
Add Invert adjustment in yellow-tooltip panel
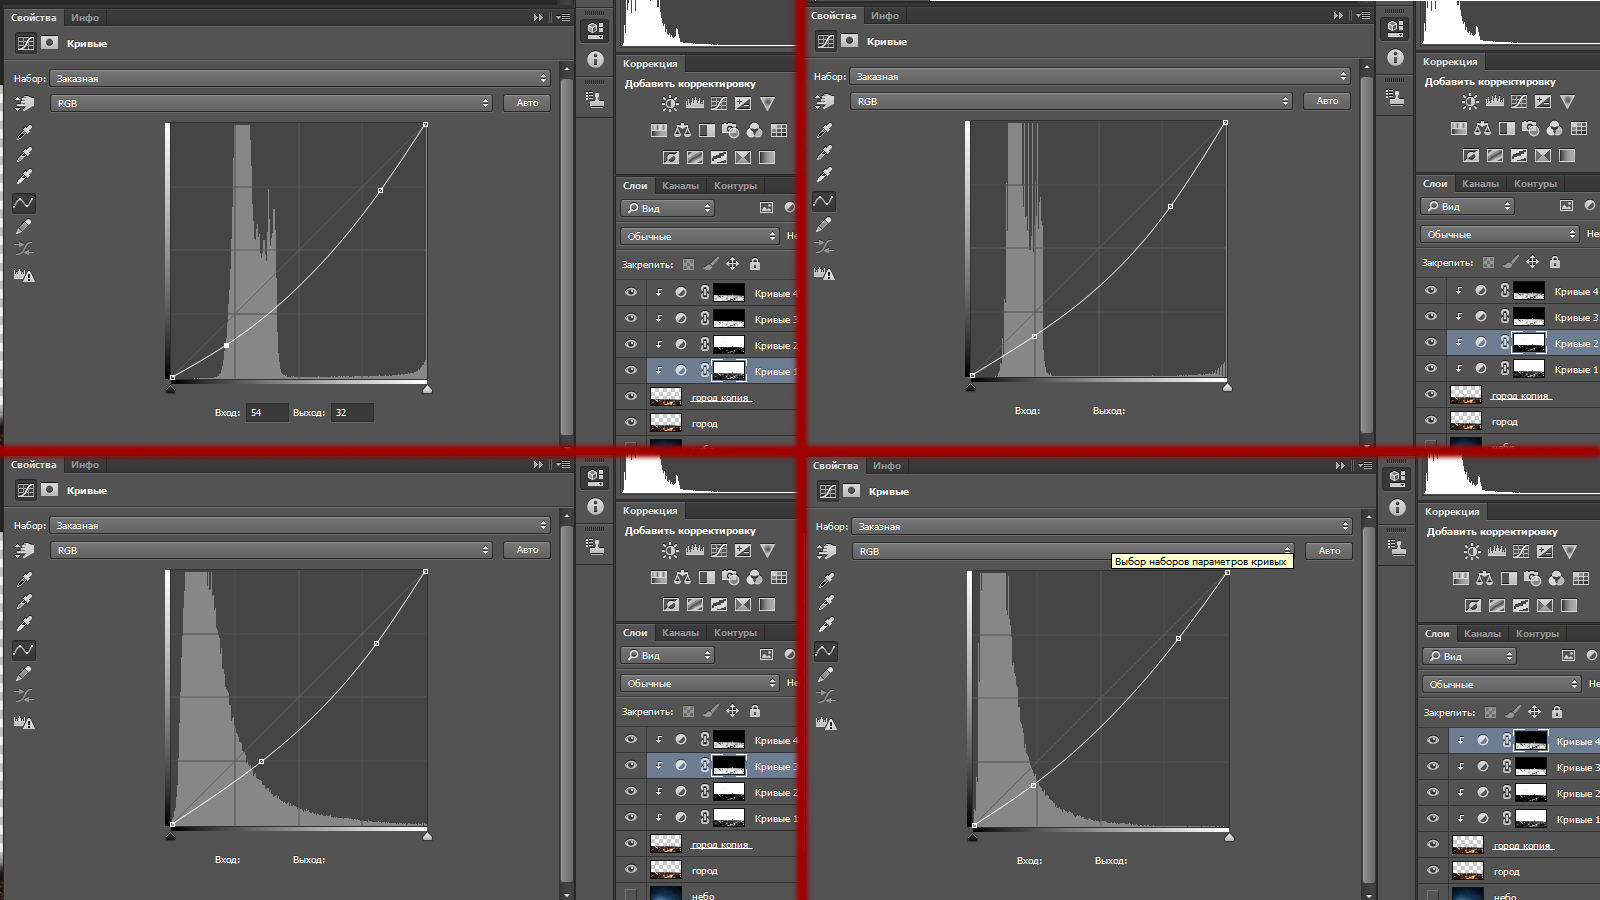[1473, 605]
